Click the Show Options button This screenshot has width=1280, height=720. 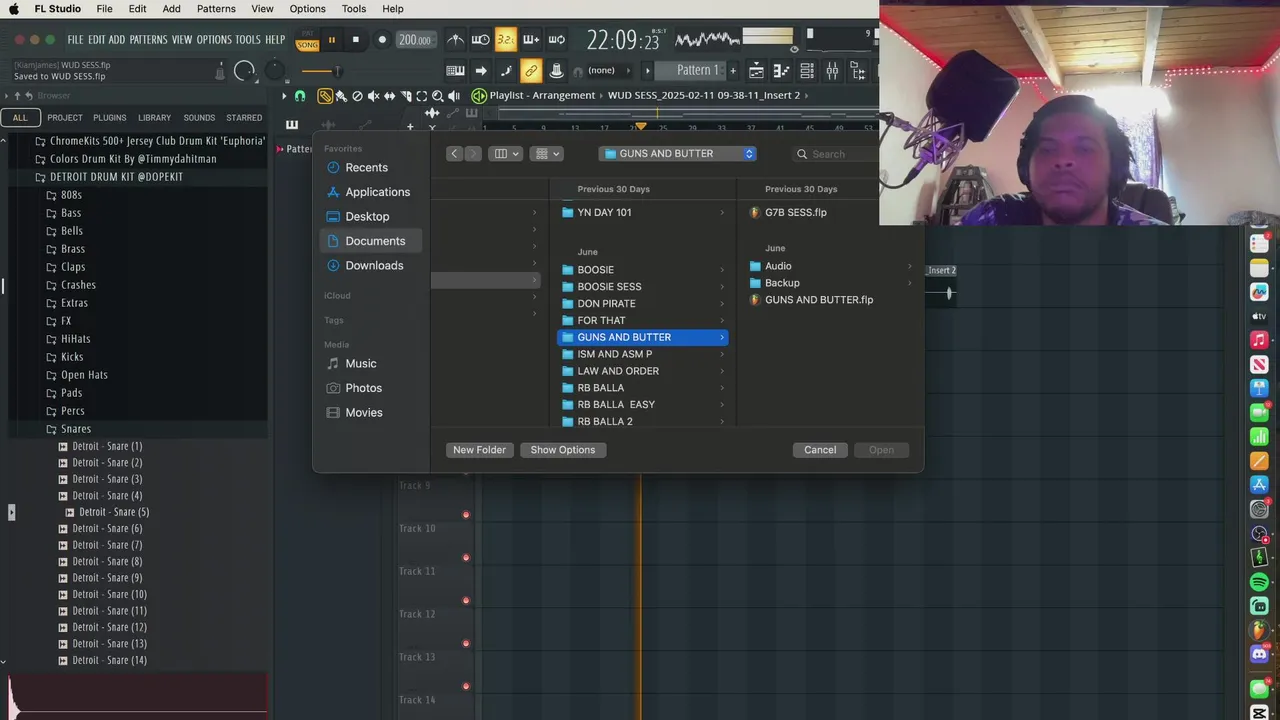tap(563, 450)
